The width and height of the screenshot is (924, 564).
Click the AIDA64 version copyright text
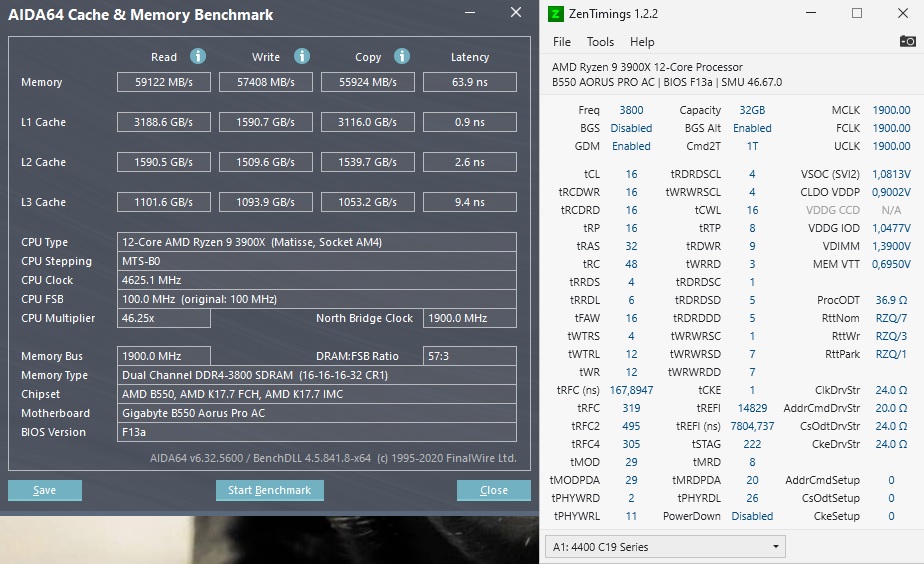(333, 458)
